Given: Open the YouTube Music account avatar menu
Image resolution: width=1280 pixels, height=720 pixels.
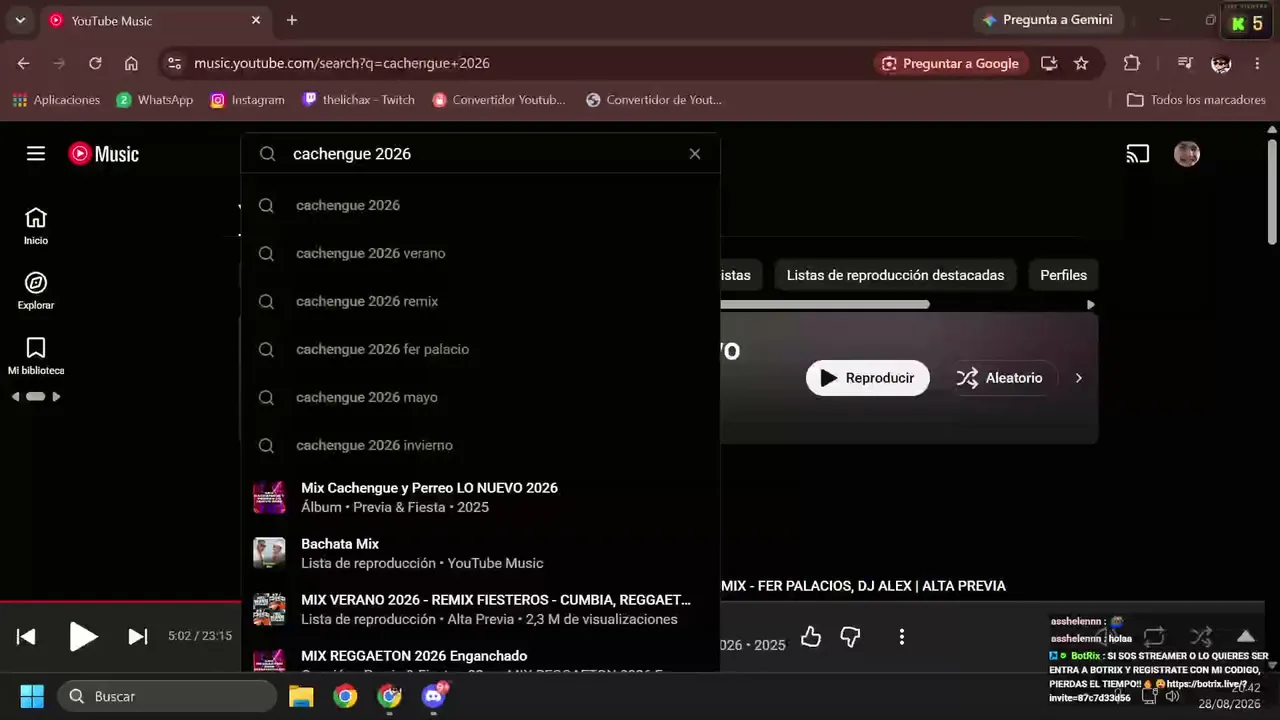Looking at the screenshot, I should click(1187, 154).
